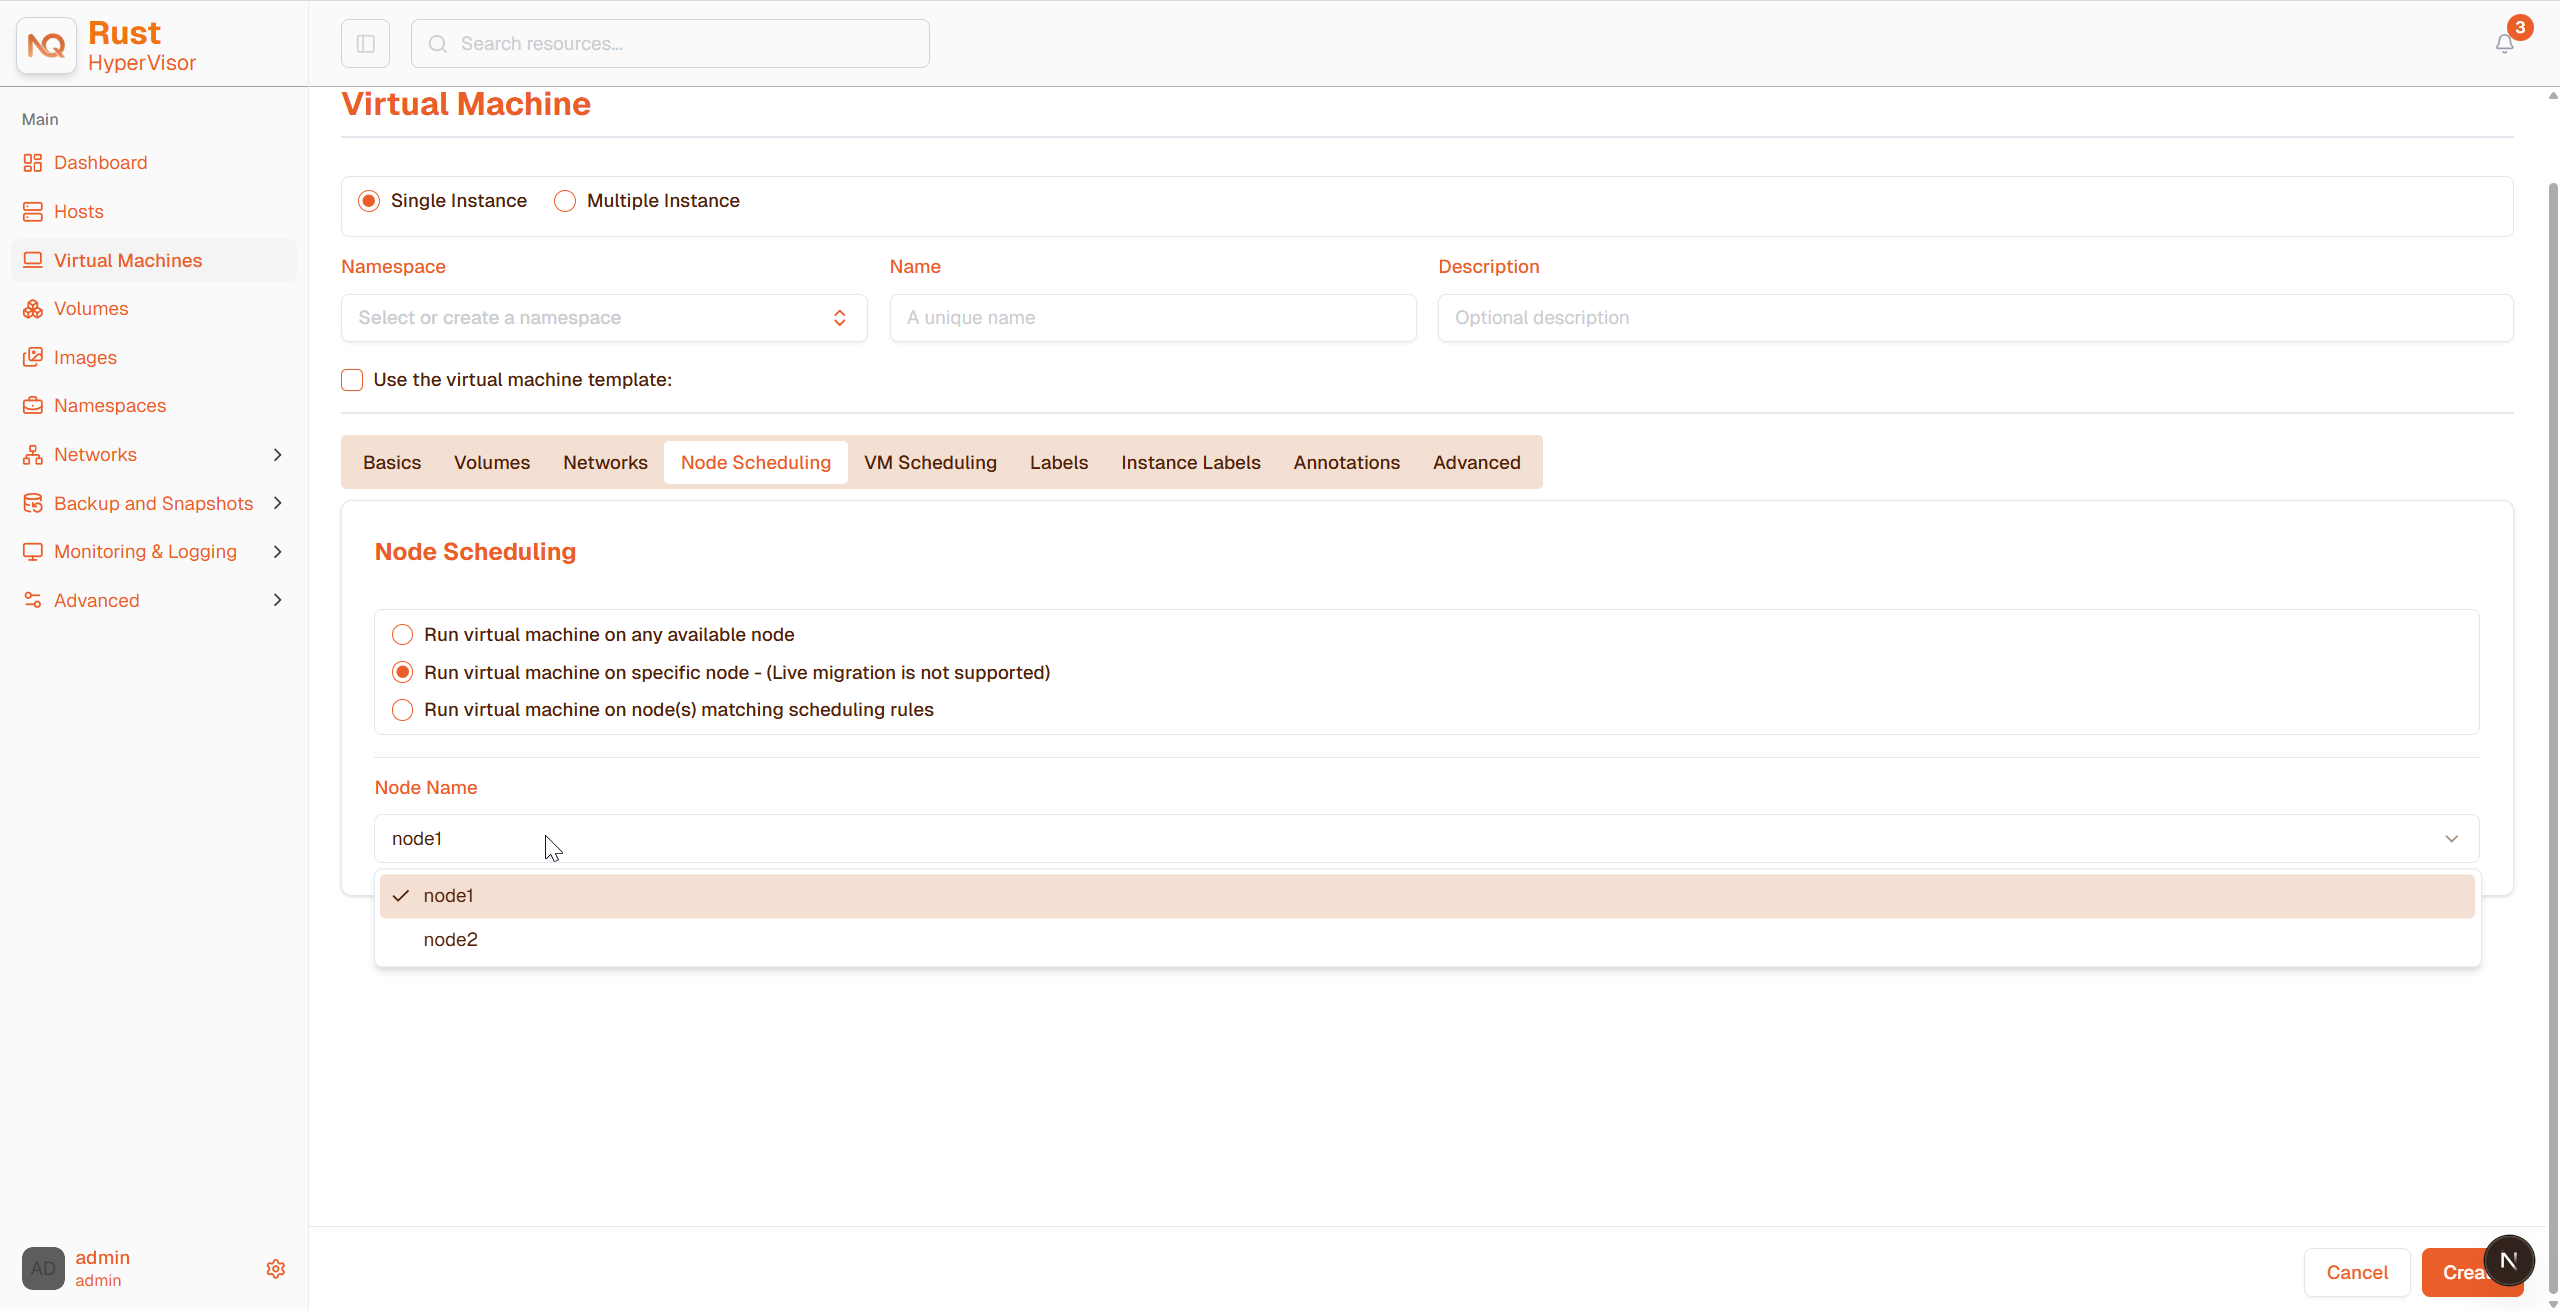Image resolution: width=2560 pixels, height=1311 pixels.
Task: Expand the Monitoring & Logging chevron
Action: [x=278, y=552]
